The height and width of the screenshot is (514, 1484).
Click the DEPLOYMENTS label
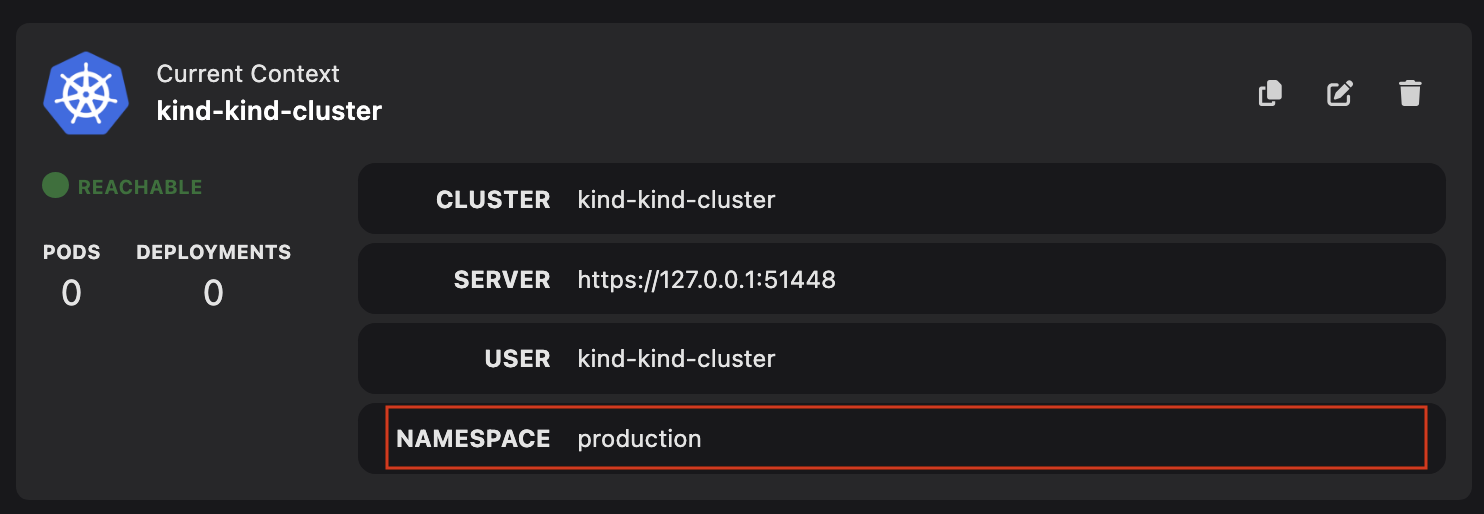coord(214,252)
